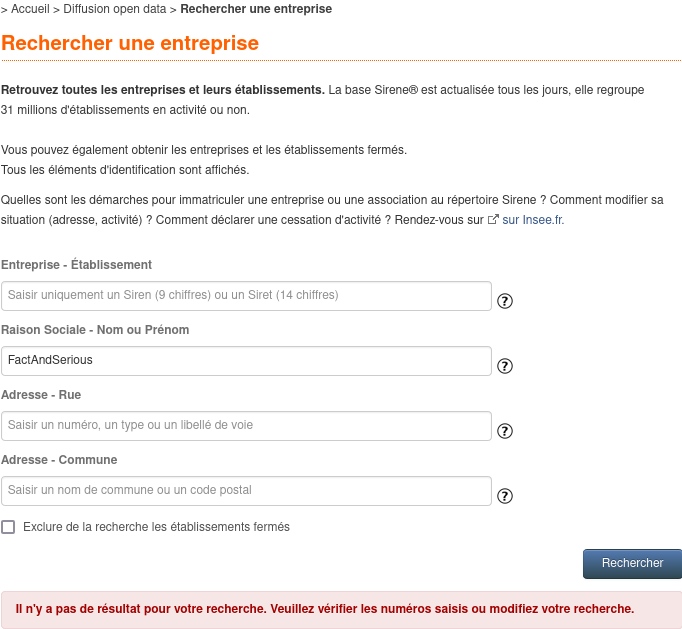
Task: Focus the Siren or Siret input field
Action: point(246,296)
